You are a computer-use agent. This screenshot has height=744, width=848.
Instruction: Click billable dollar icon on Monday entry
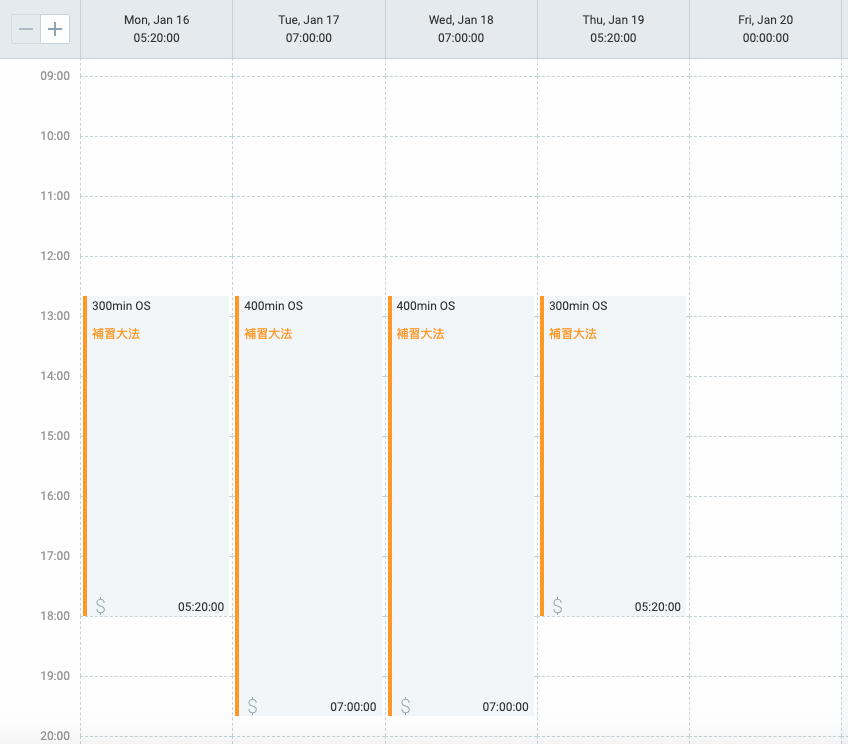[x=100, y=606]
